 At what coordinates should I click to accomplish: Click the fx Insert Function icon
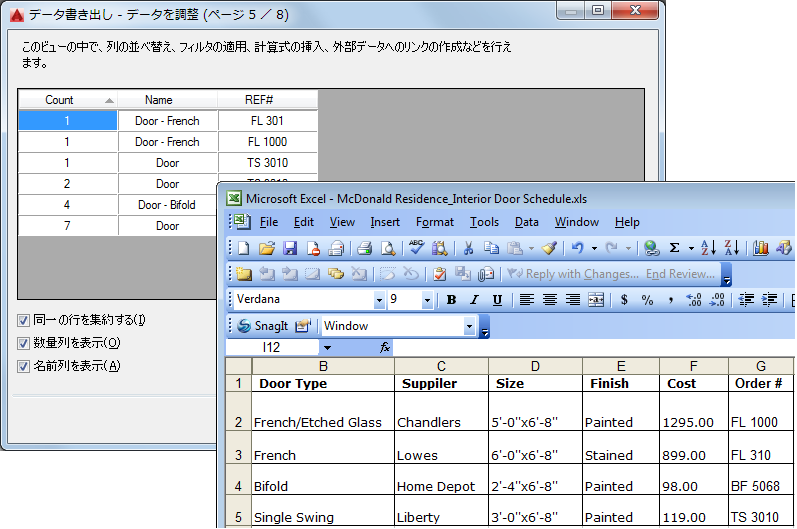[x=385, y=347]
